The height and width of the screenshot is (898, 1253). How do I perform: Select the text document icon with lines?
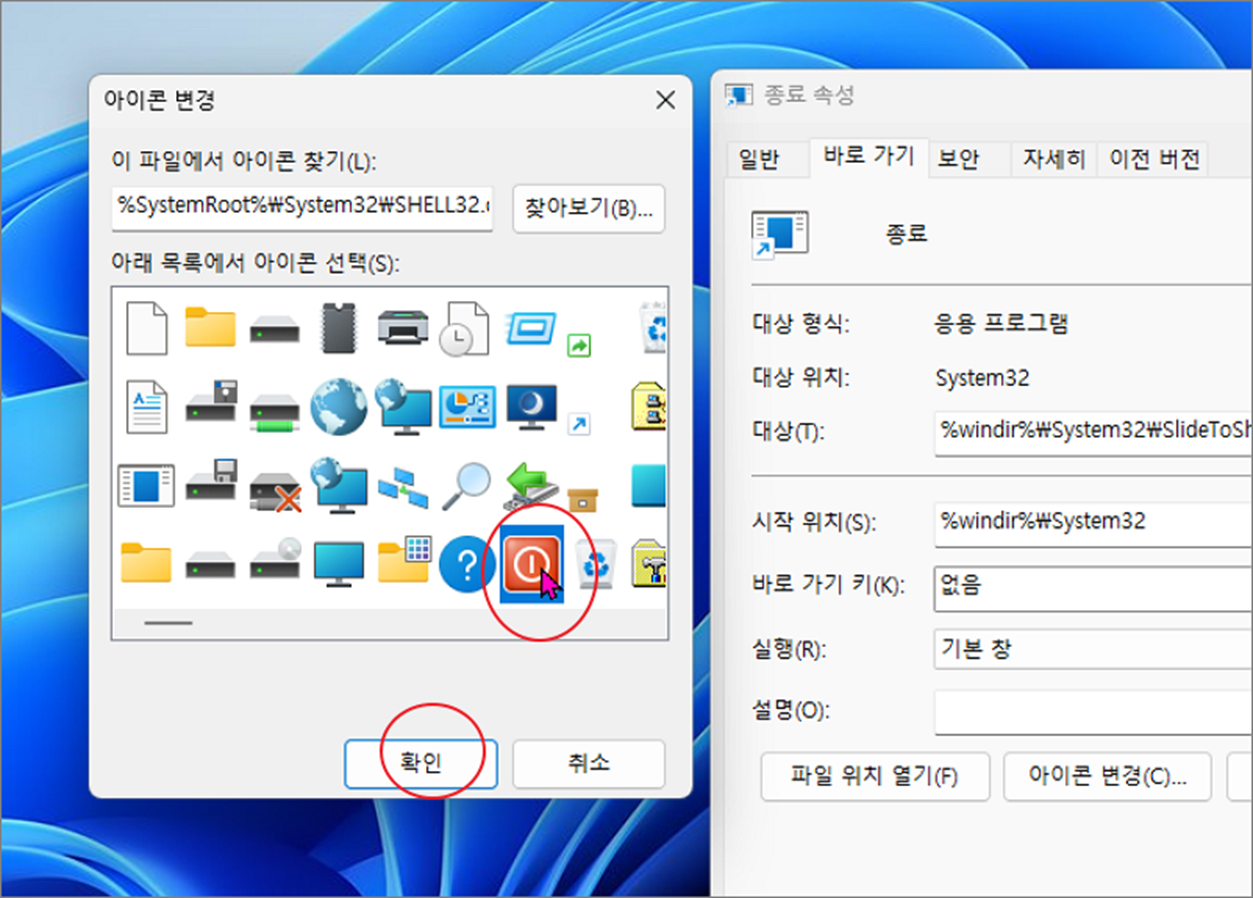tap(146, 407)
